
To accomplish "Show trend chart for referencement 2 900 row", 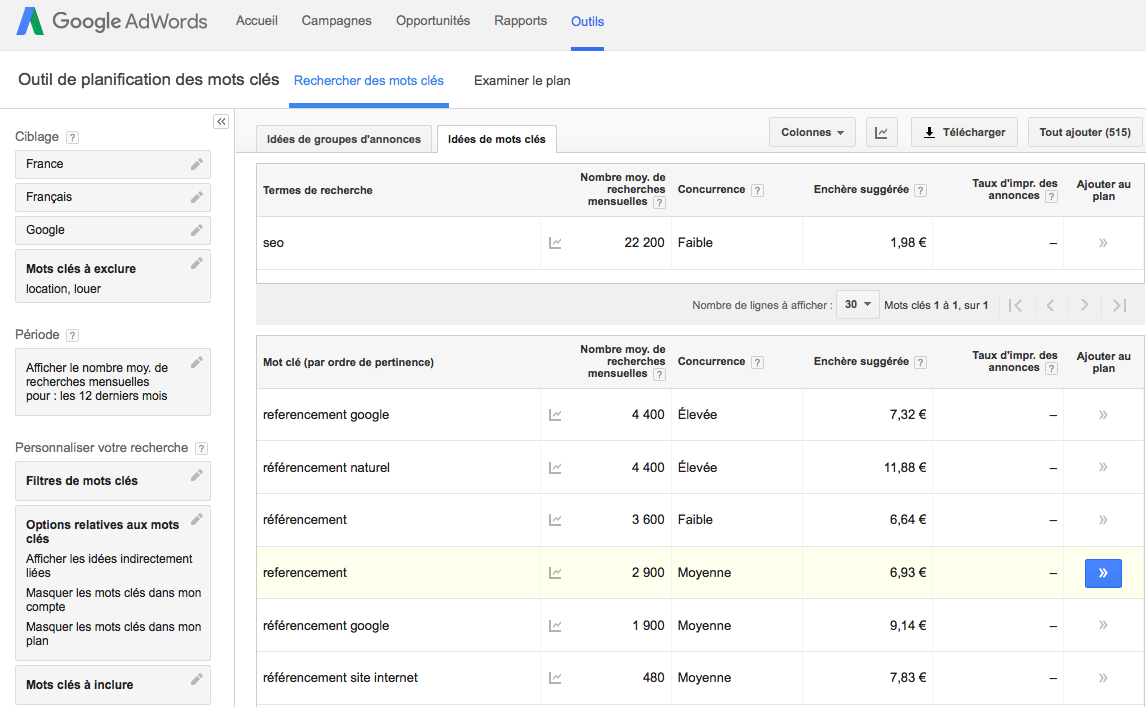I will point(555,572).
